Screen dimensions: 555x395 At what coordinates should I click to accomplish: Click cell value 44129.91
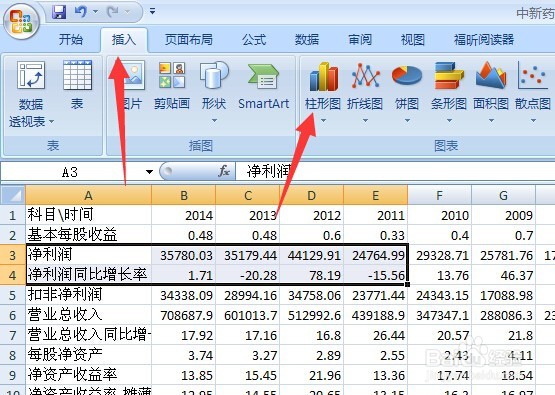(x=311, y=255)
